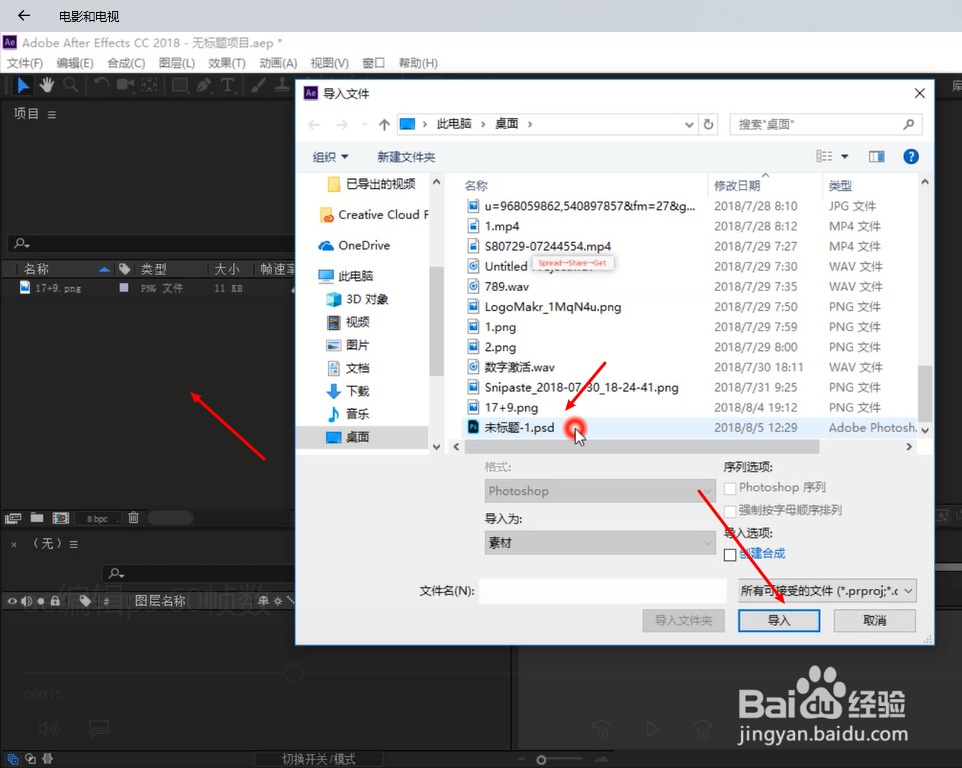The image size is (962, 768).
Task: Create a new composition from project panel
Action: [61, 518]
